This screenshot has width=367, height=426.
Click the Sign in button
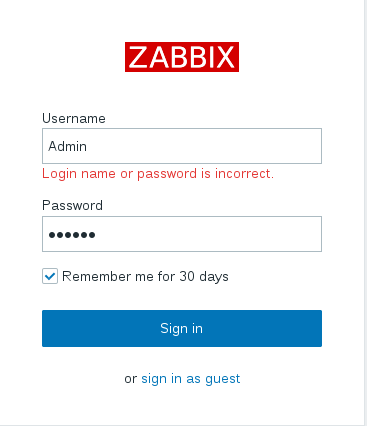(x=182, y=328)
